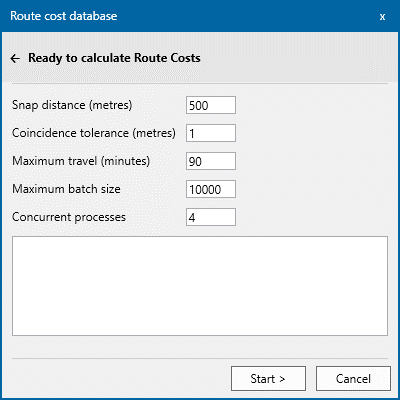Viewport: 400px width, 400px height.
Task: Select the Maximum travel minutes field
Action: point(211,161)
